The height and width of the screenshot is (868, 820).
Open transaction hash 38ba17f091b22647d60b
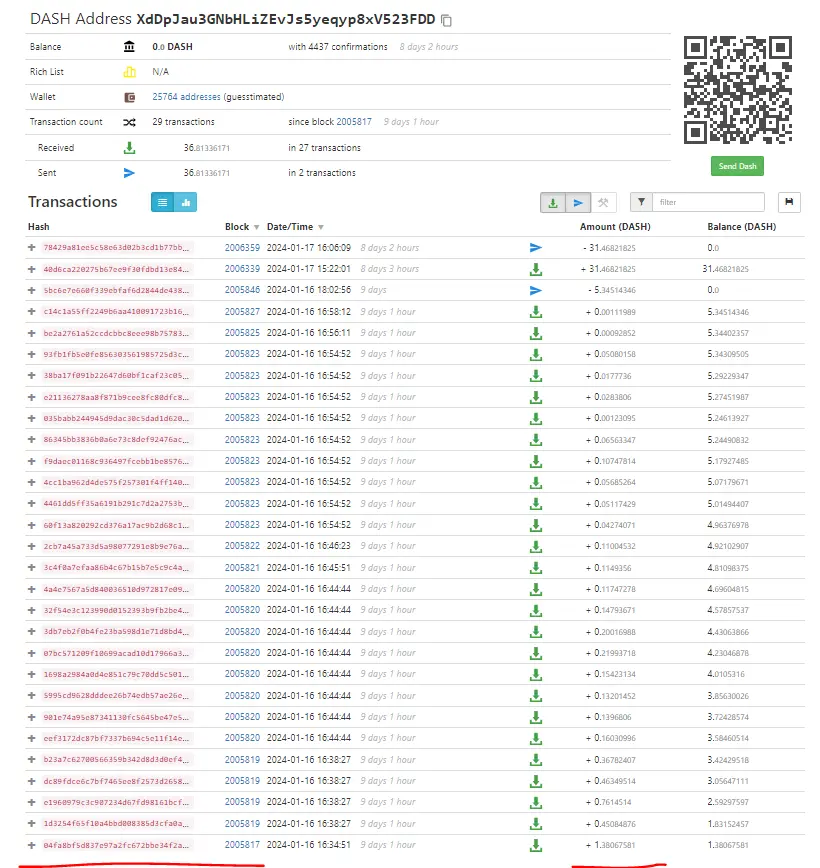coord(116,375)
